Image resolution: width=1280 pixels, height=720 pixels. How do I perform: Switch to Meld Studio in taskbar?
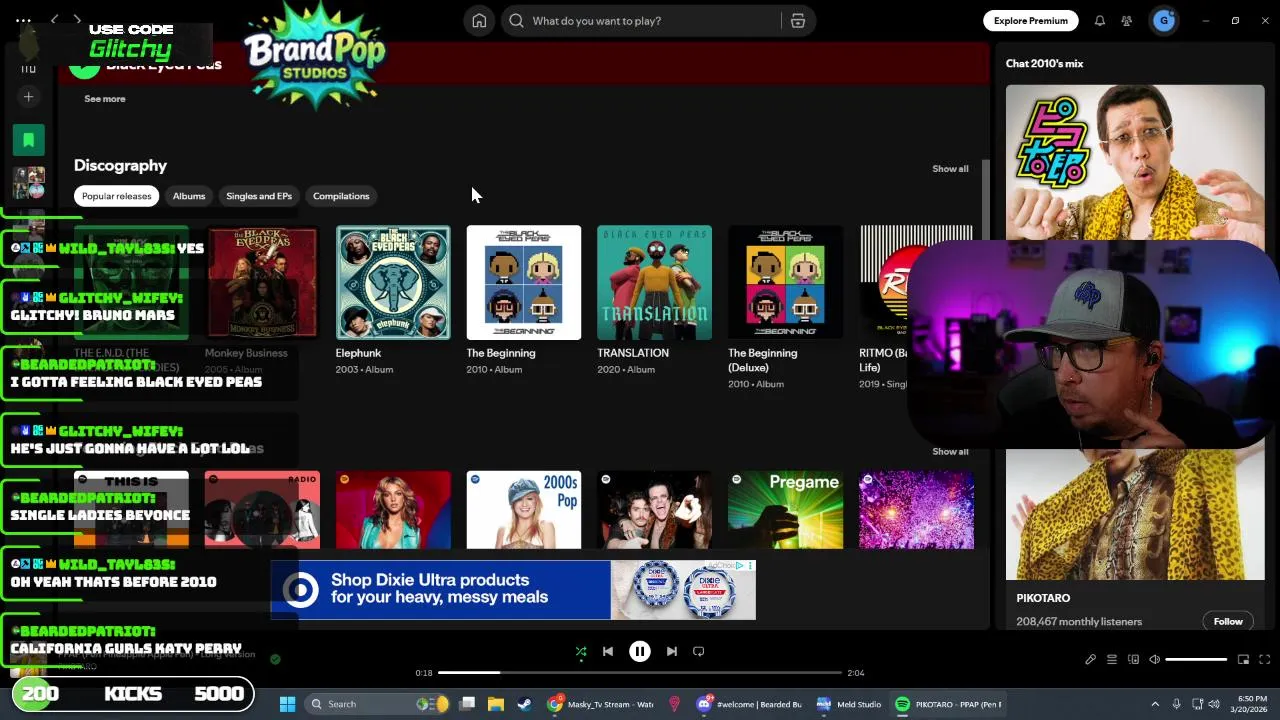coord(849,704)
